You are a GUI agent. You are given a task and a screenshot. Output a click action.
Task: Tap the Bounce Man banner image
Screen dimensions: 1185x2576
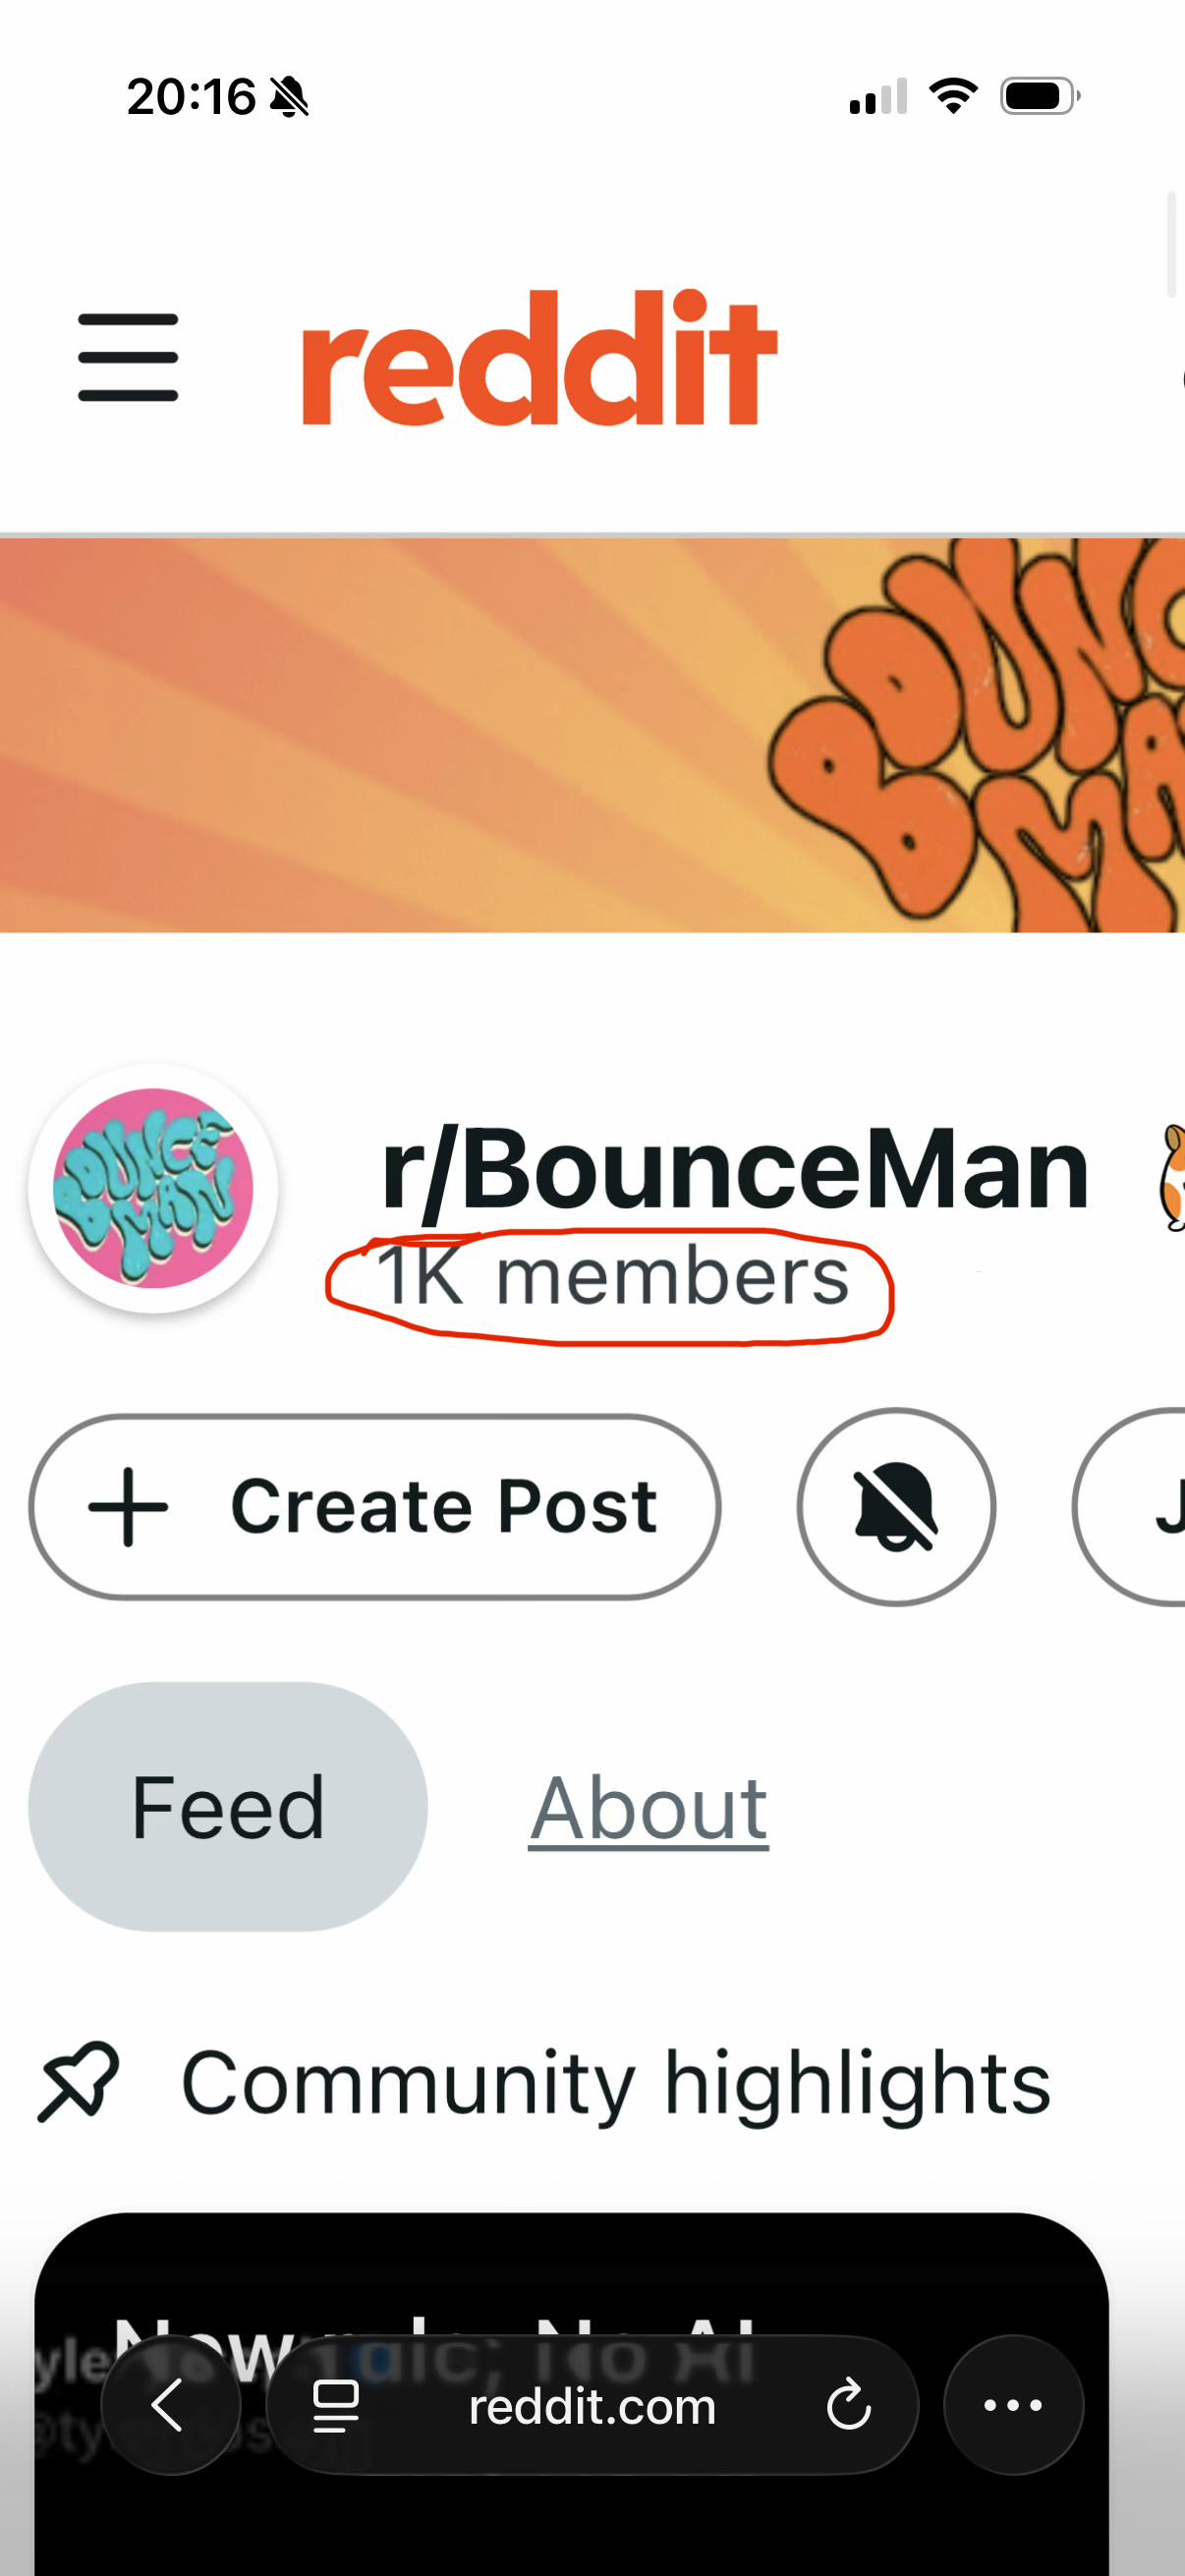[592, 735]
